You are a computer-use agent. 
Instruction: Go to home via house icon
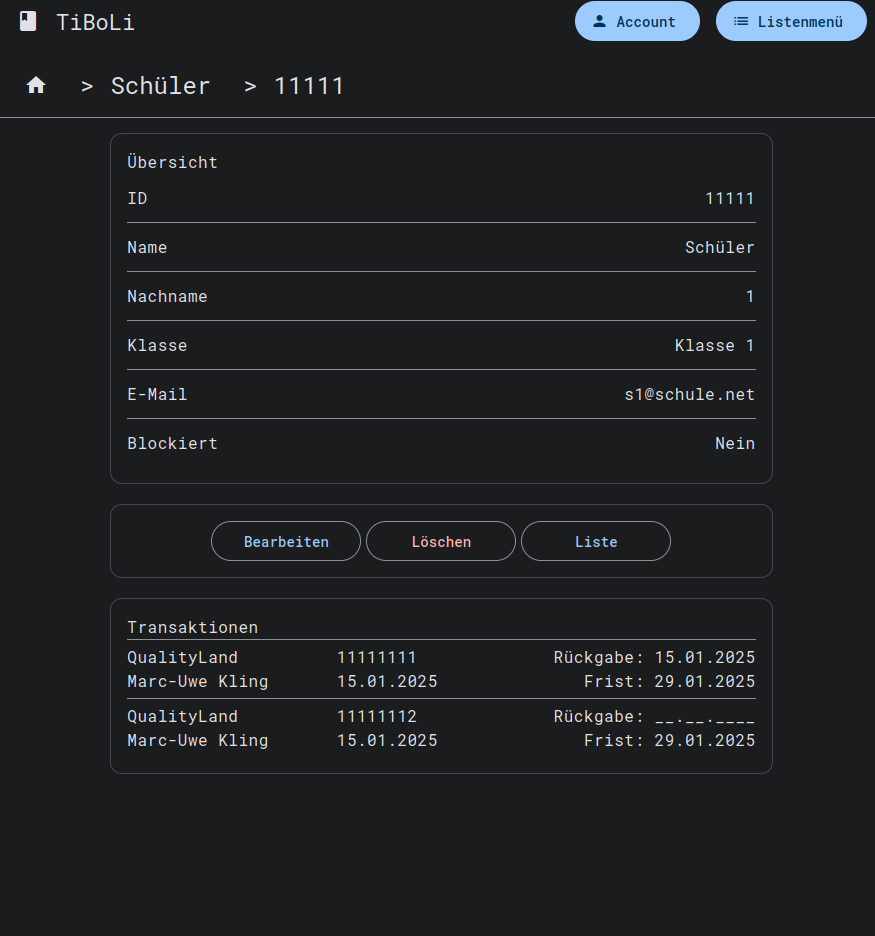tap(36, 86)
